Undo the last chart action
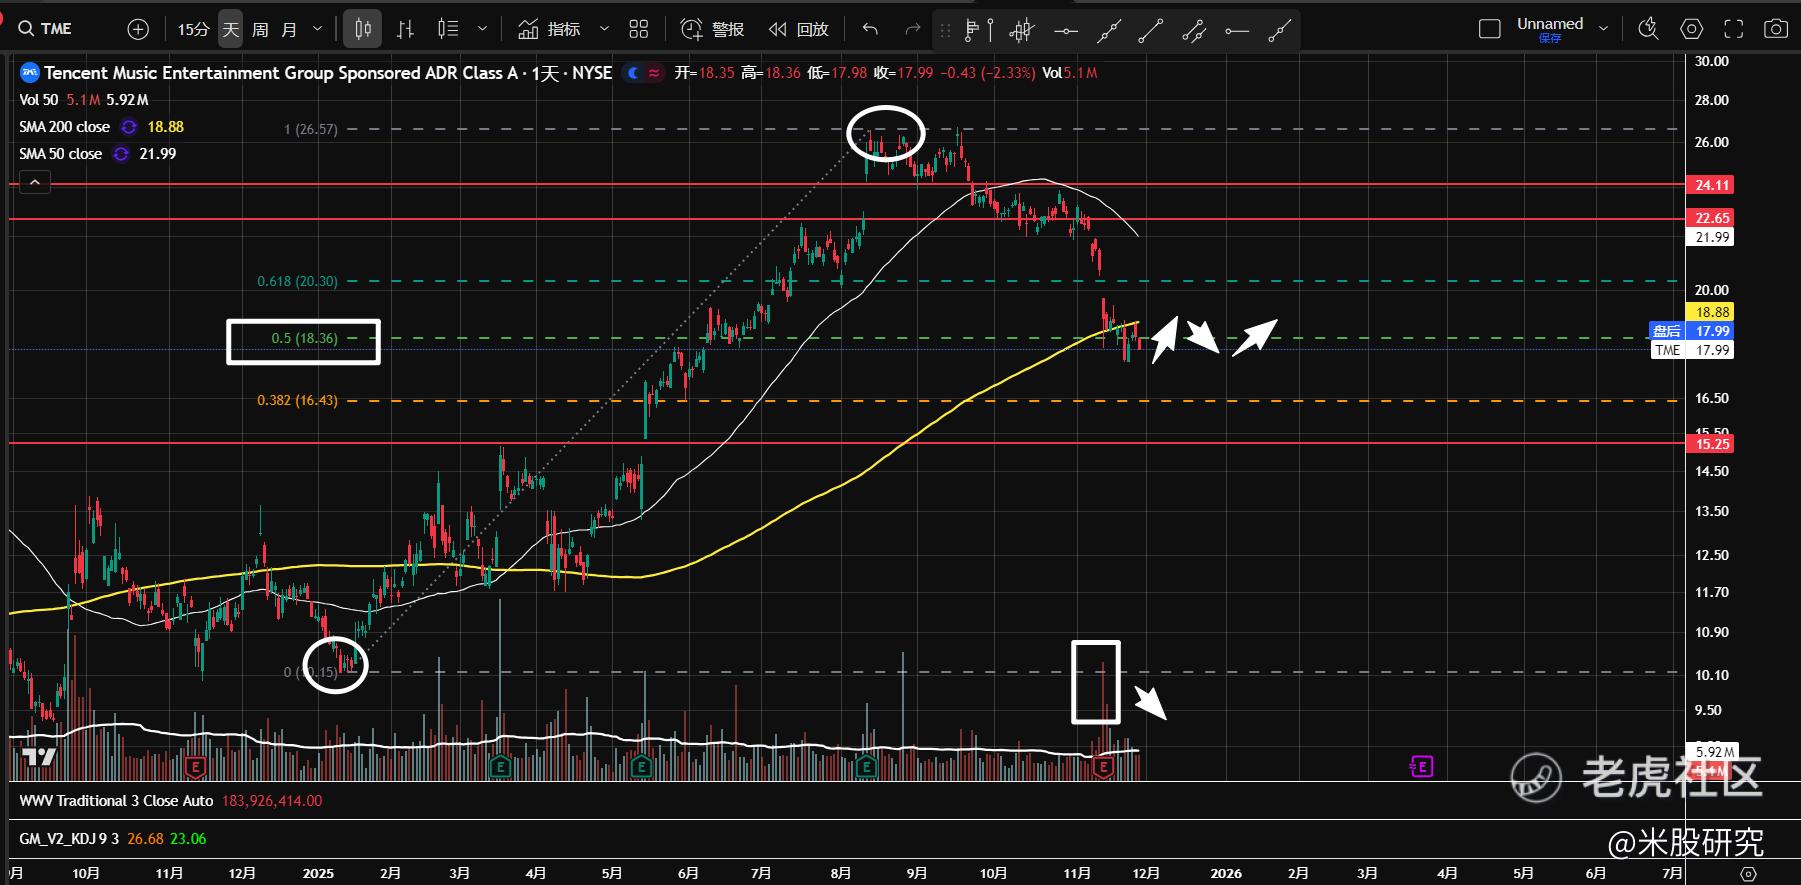The width and height of the screenshot is (1801, 885). point(870,29)
